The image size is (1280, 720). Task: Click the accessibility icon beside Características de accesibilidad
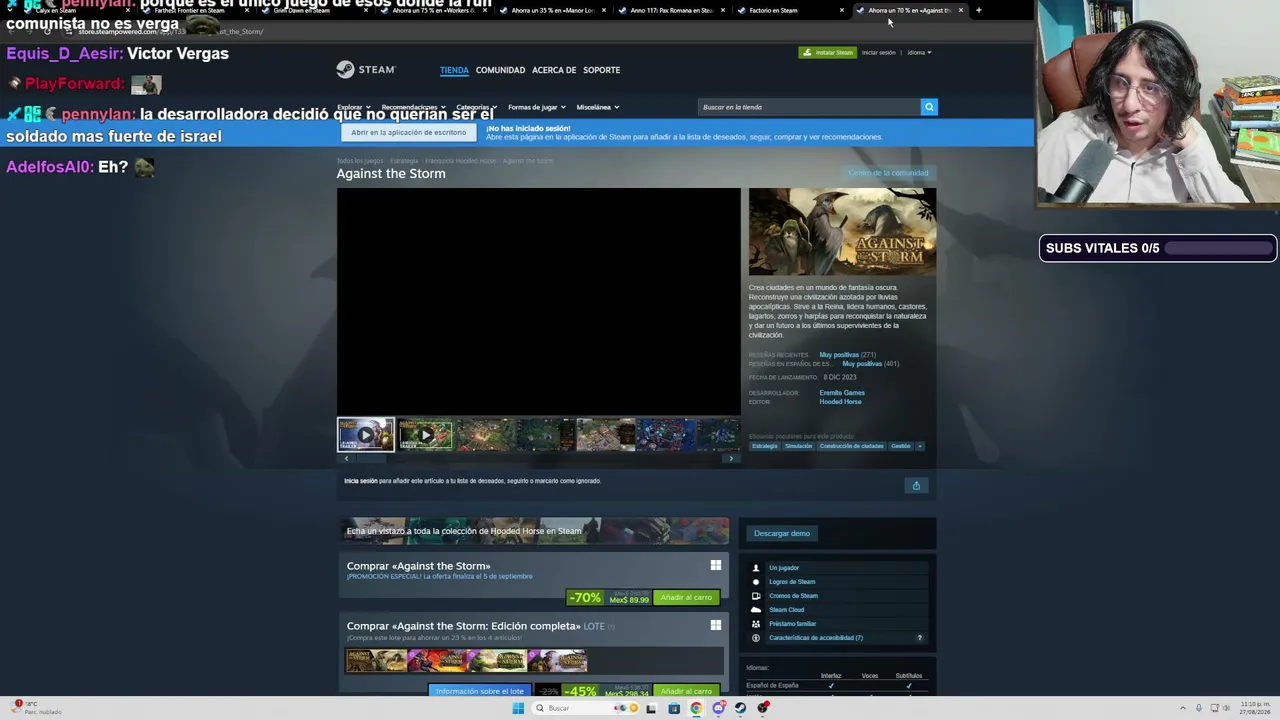[756, 638]
